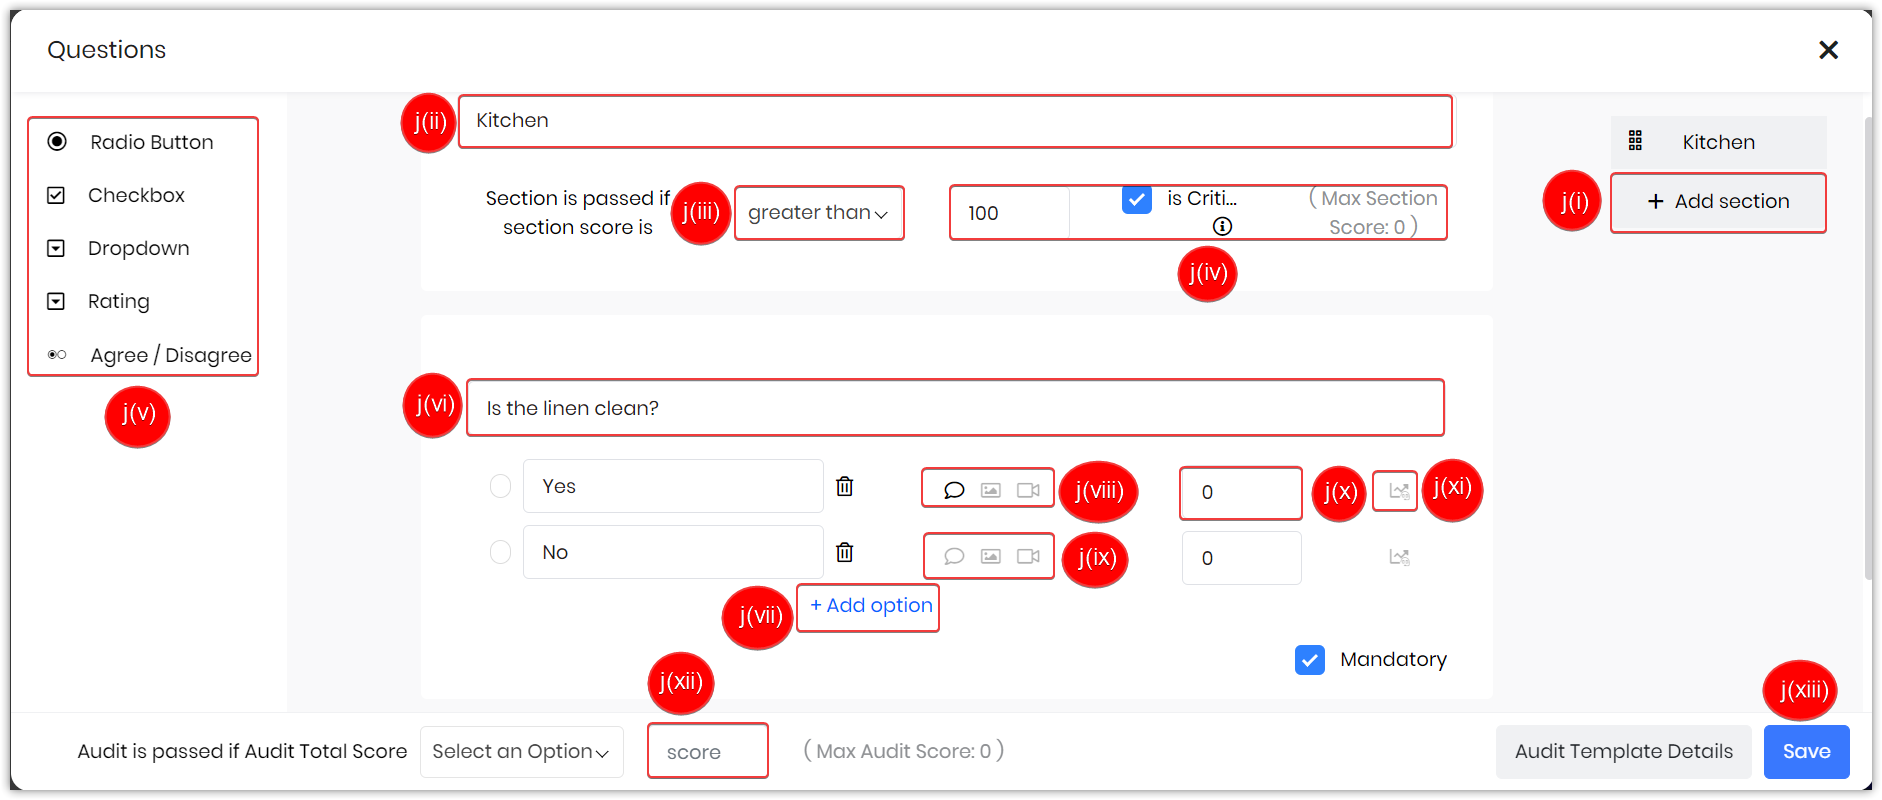1882x800 pixels.
Task: Click the vertical scrollbar on the right
Action: (x=1868, y=348)
